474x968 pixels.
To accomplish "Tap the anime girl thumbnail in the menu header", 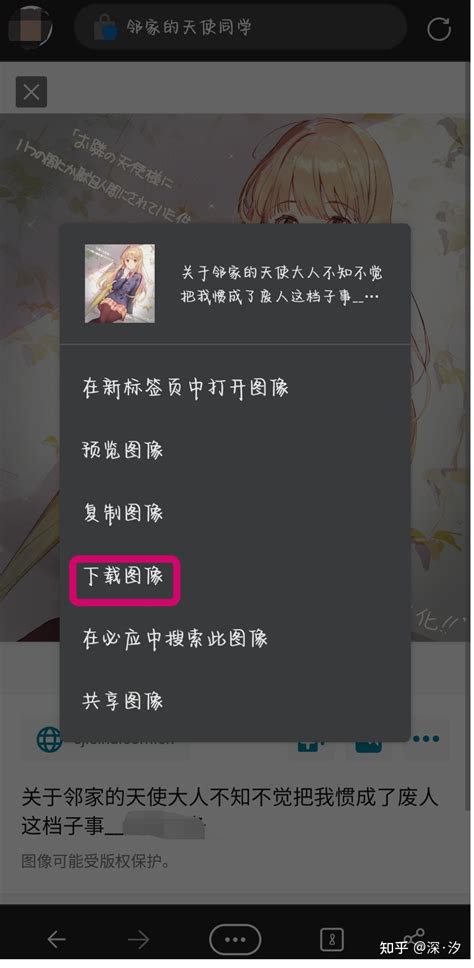I will 120,283.
